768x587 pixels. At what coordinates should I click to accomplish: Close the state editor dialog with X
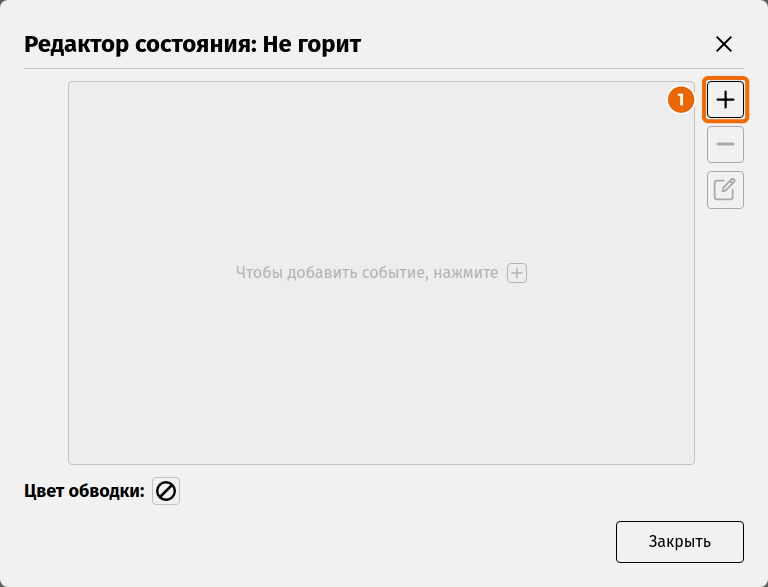click(723, 44)
